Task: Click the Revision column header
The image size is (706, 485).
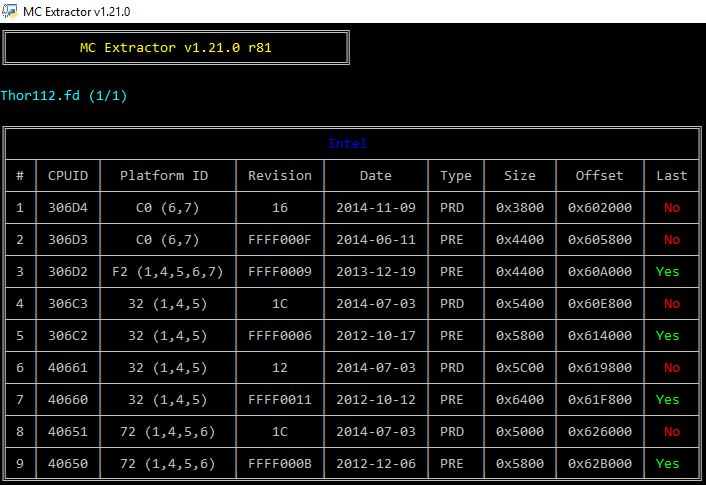Action: point(280,176)
